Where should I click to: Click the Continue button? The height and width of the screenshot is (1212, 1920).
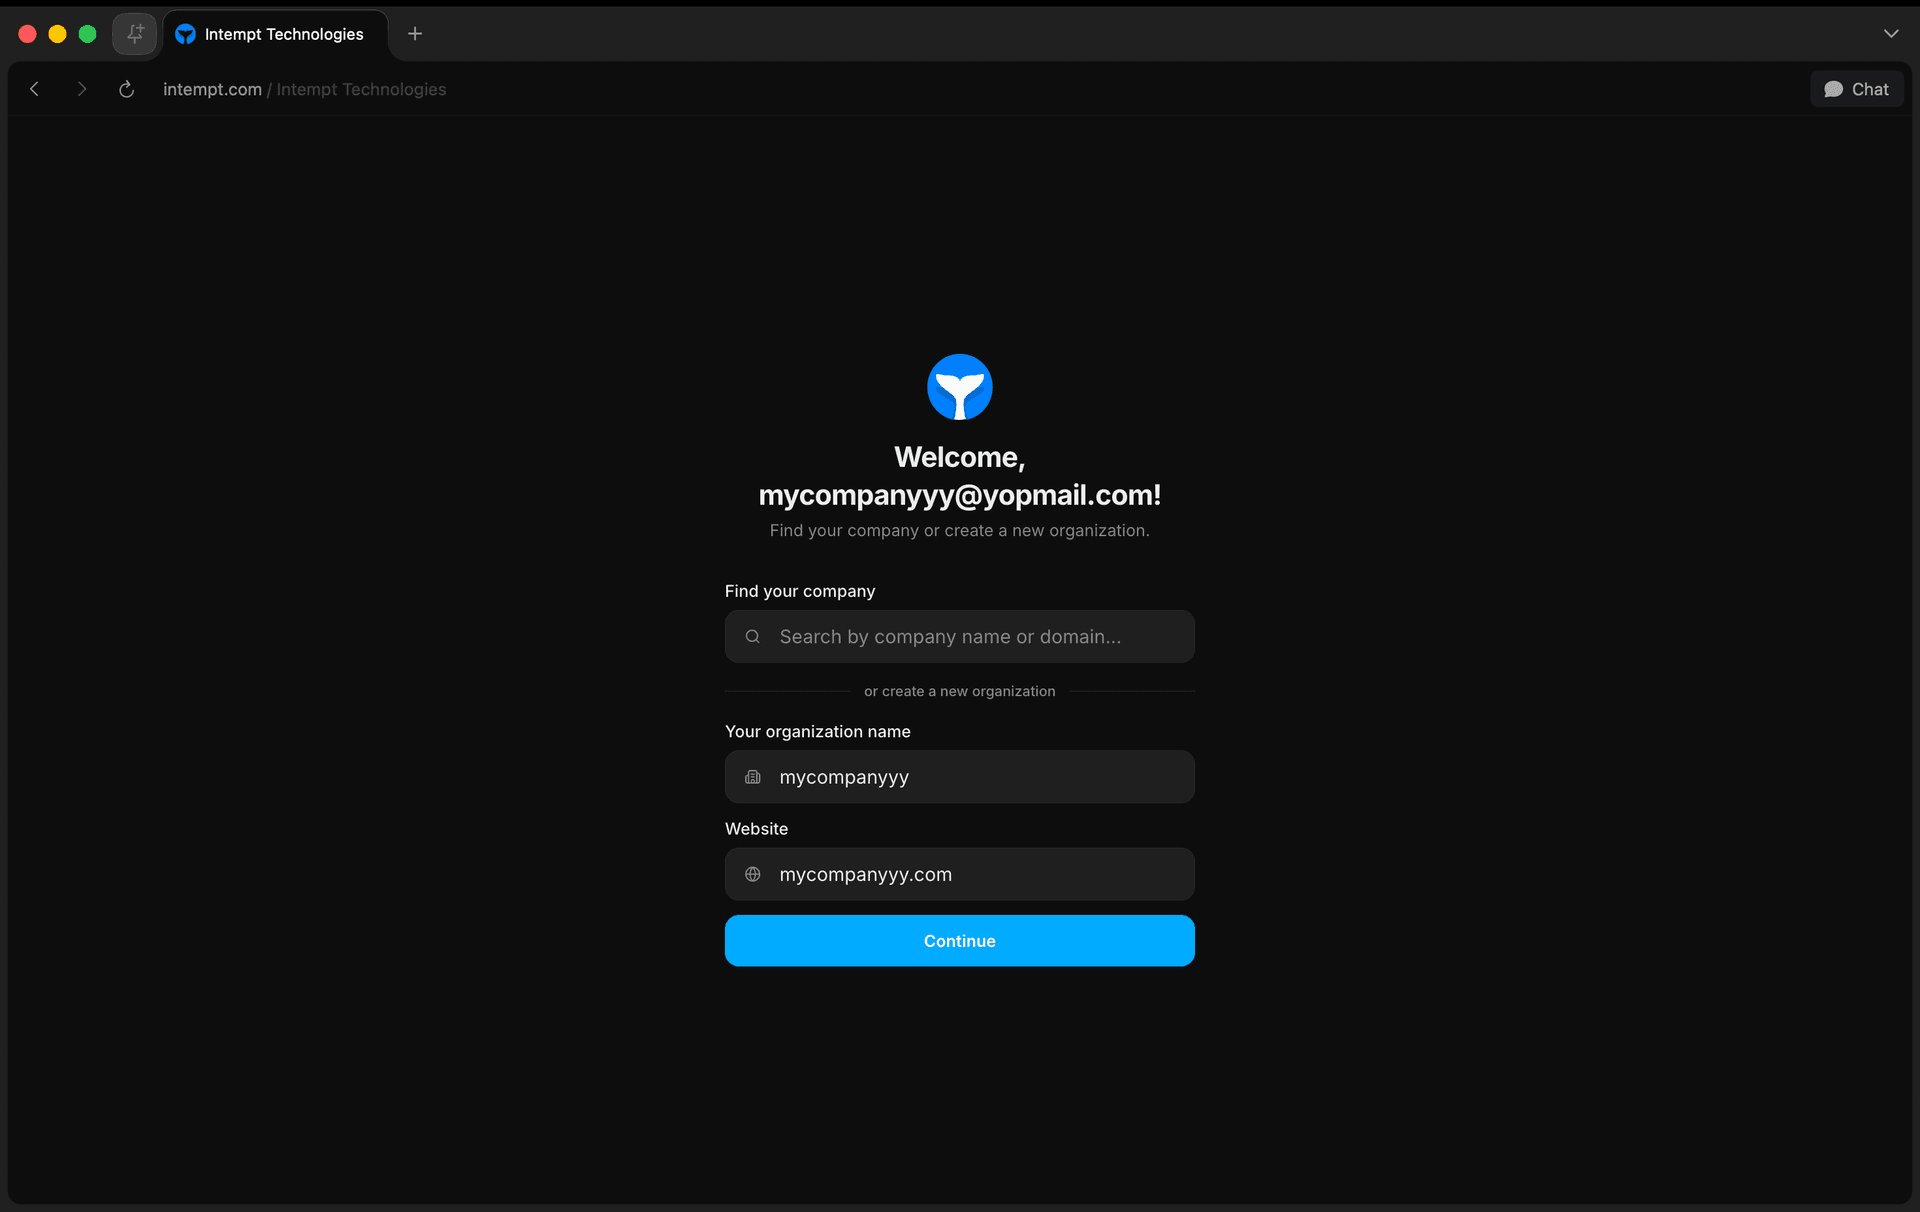click(960, 941)
